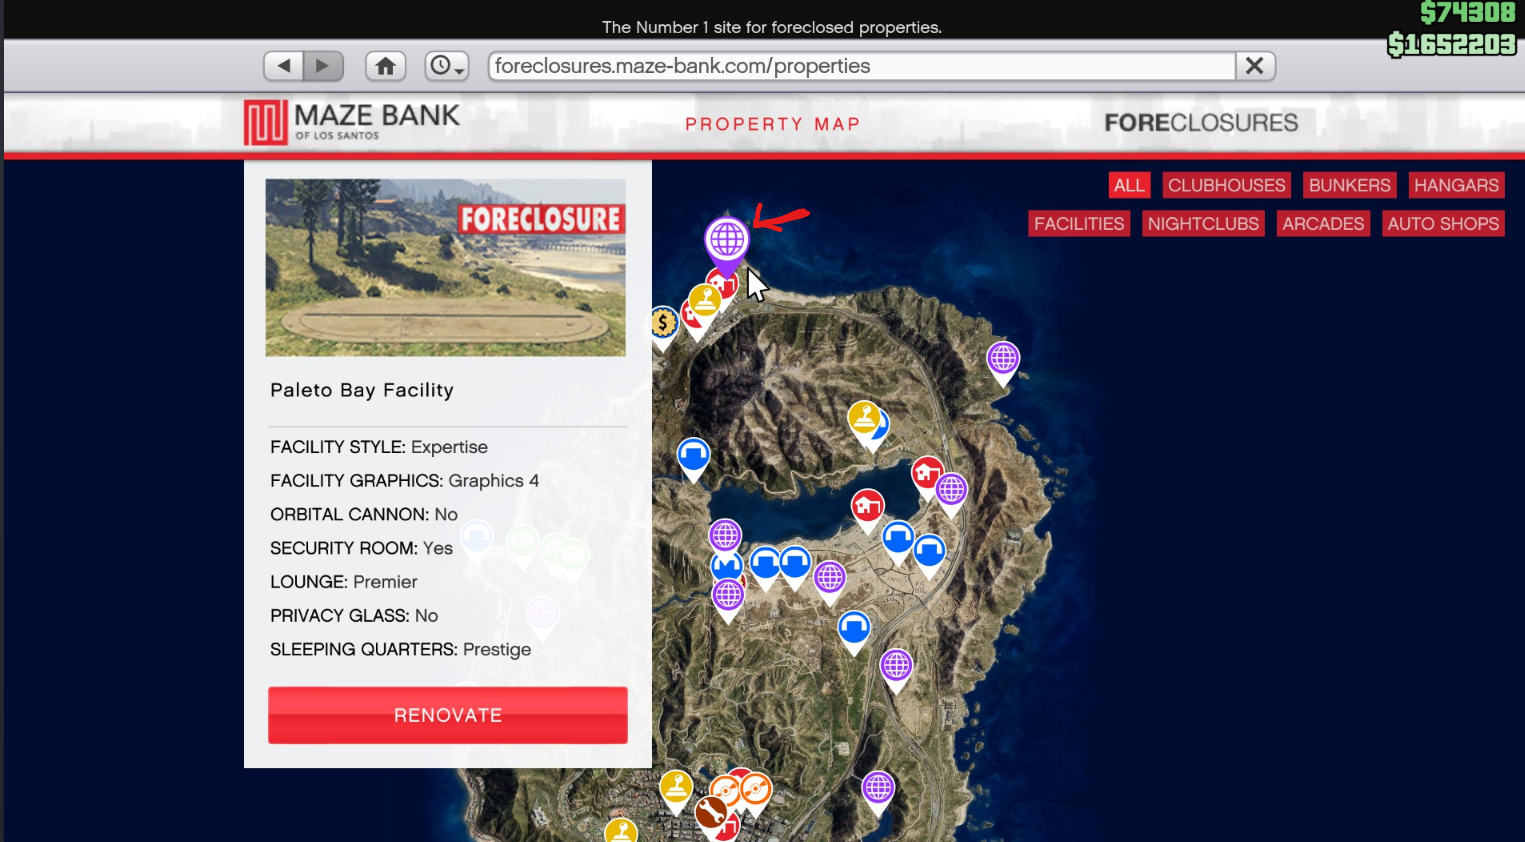
Task: Click the foreclosures.maze-bank.com address bar
Action: [861, 66]
